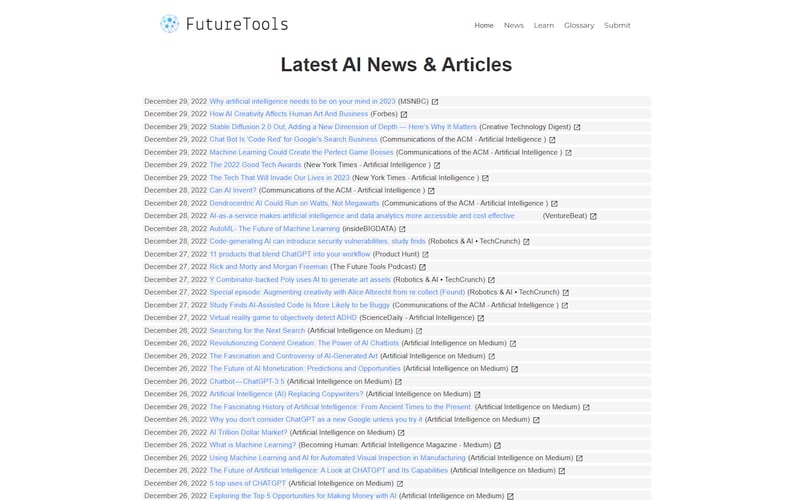
Task: Open 'Study Finds AI-Assisted Code' link
Action: point(299,306)
